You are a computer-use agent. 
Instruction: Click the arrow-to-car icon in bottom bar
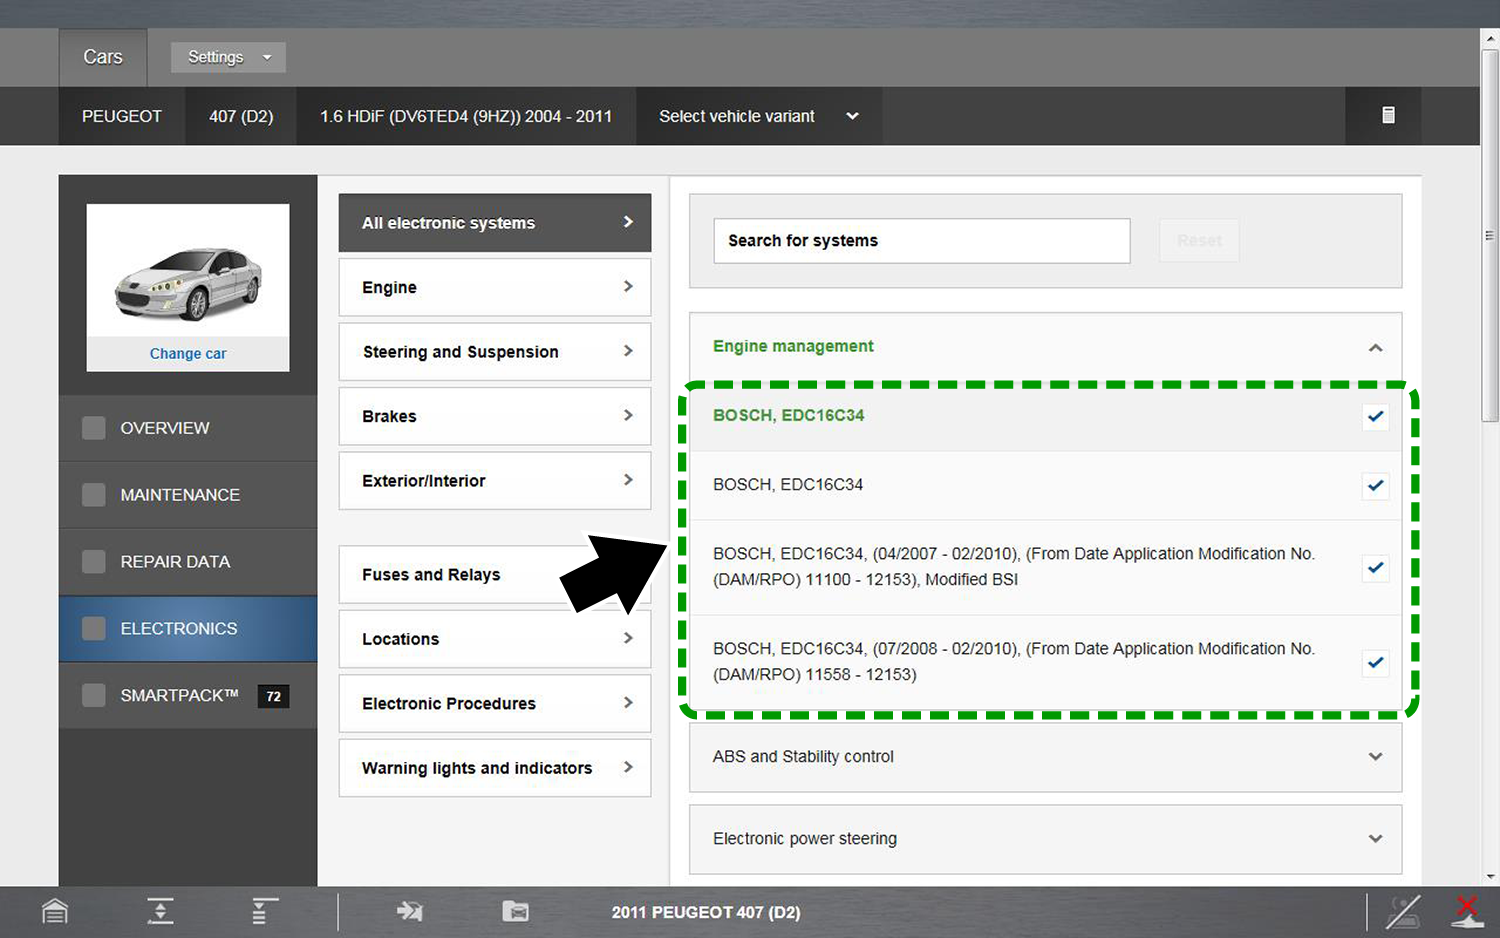click(409, 912)
